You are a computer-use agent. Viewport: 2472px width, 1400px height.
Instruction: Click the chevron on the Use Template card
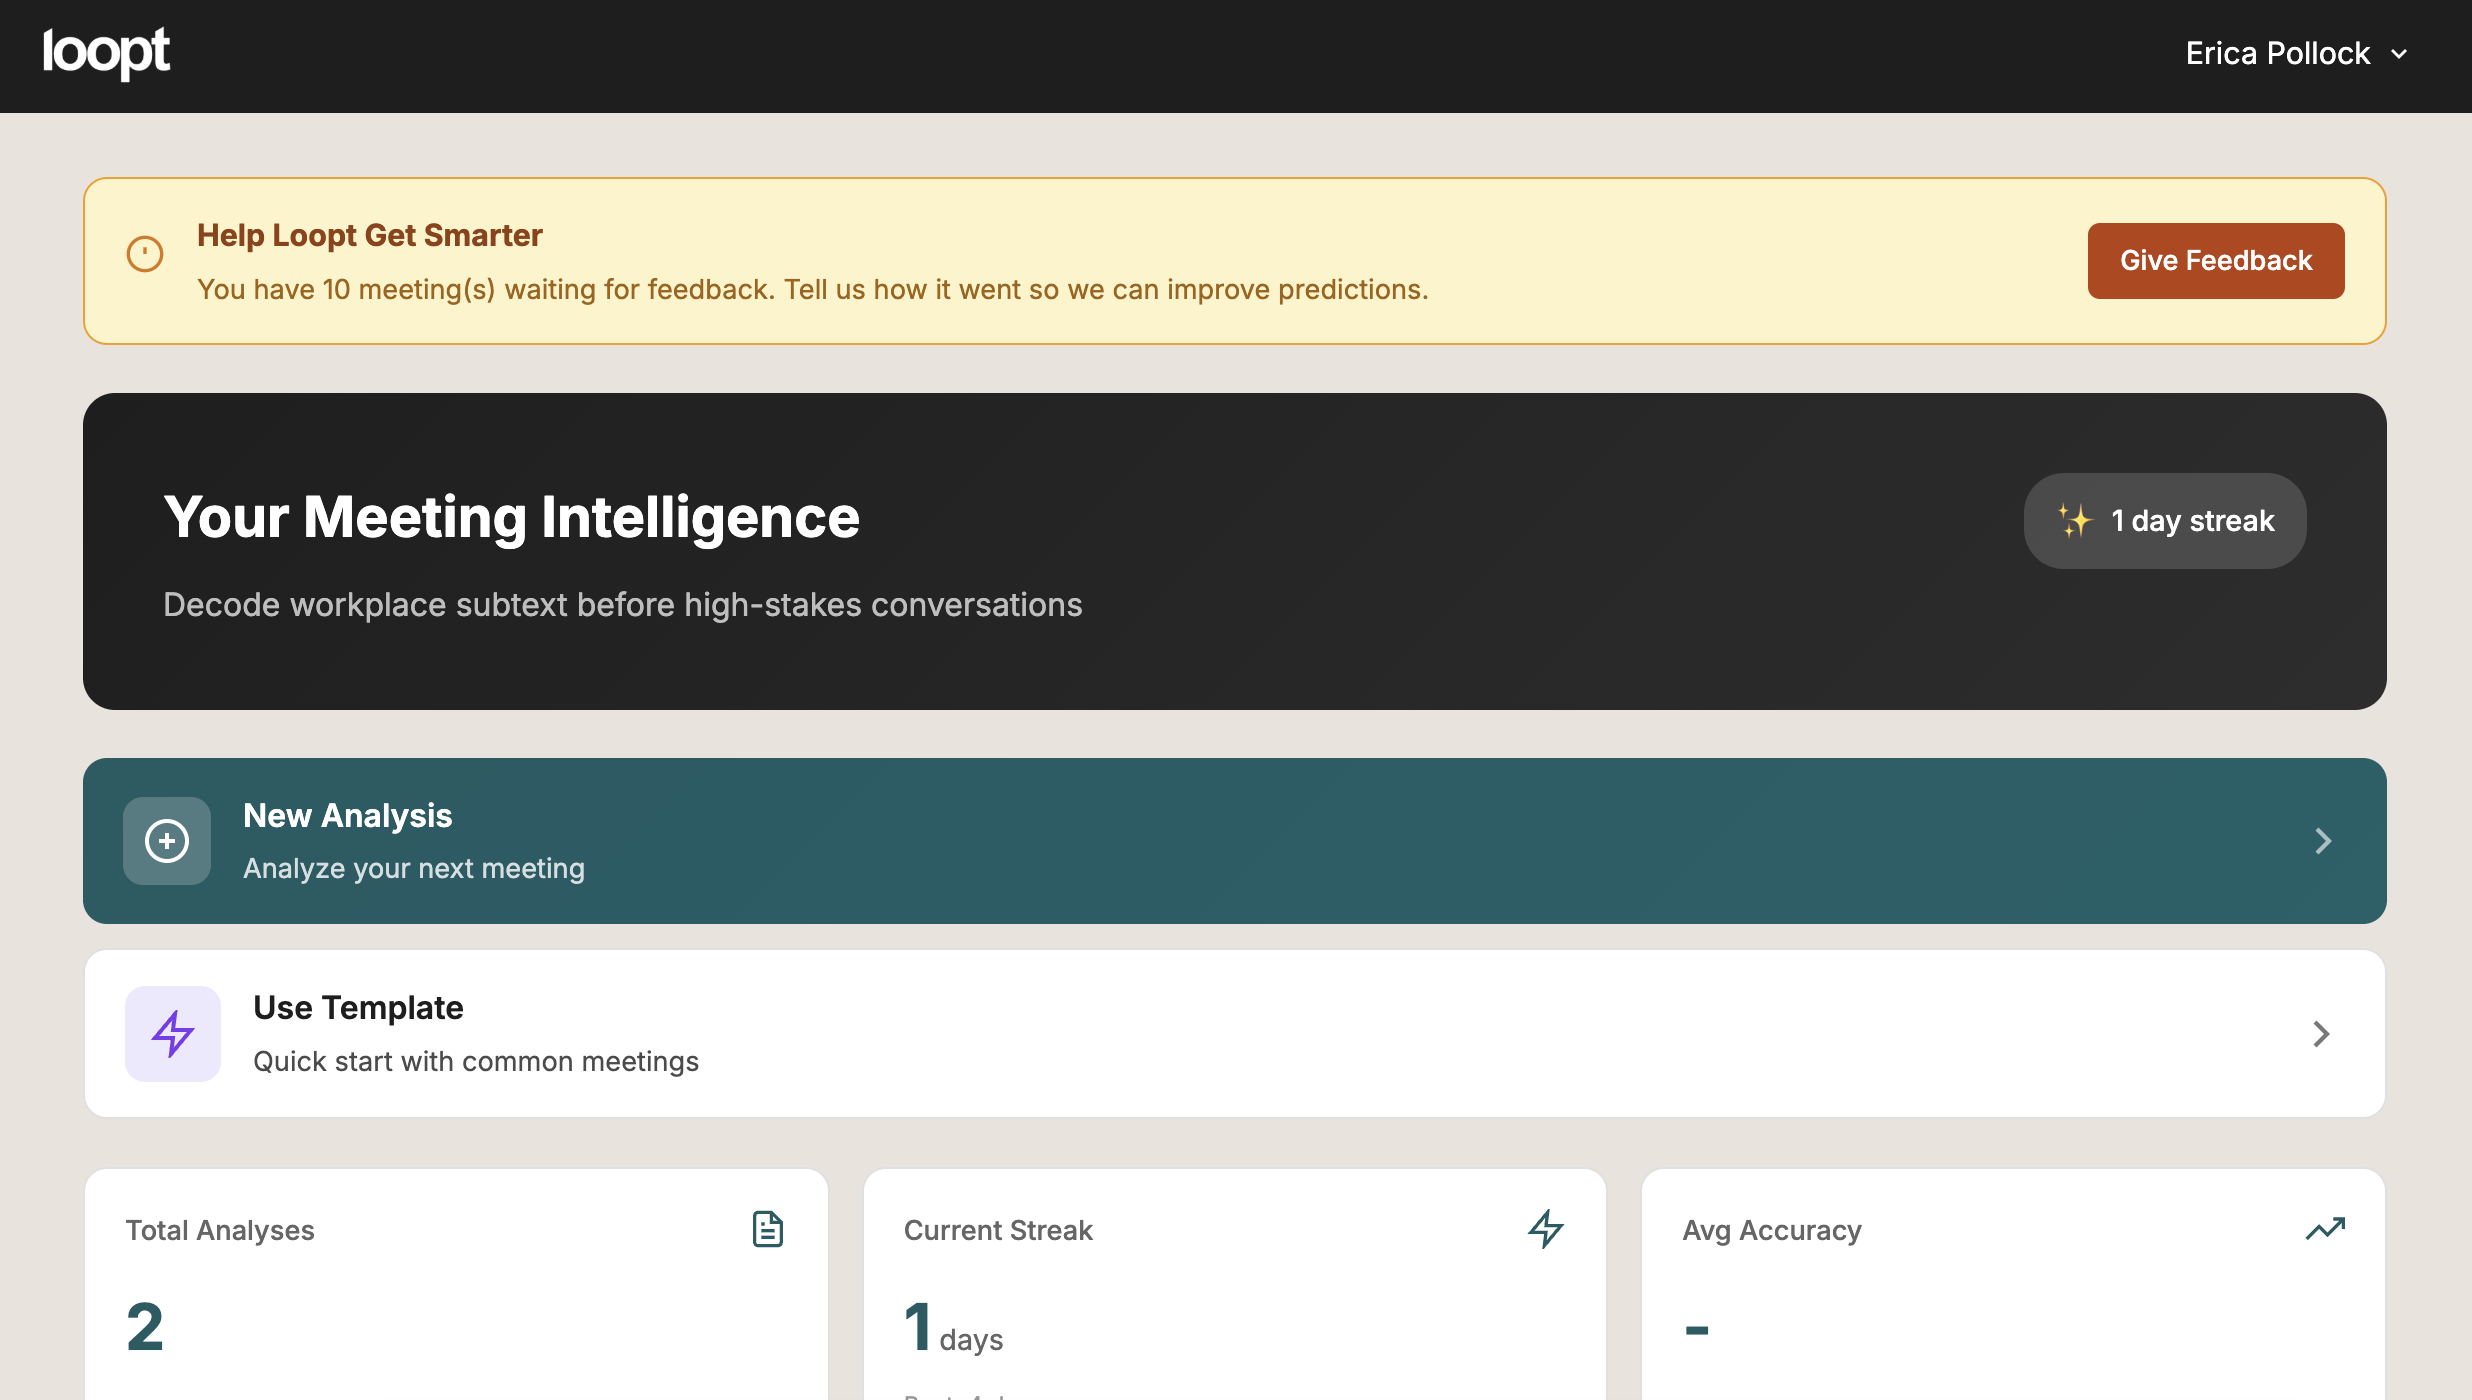click(2321, 1033)
